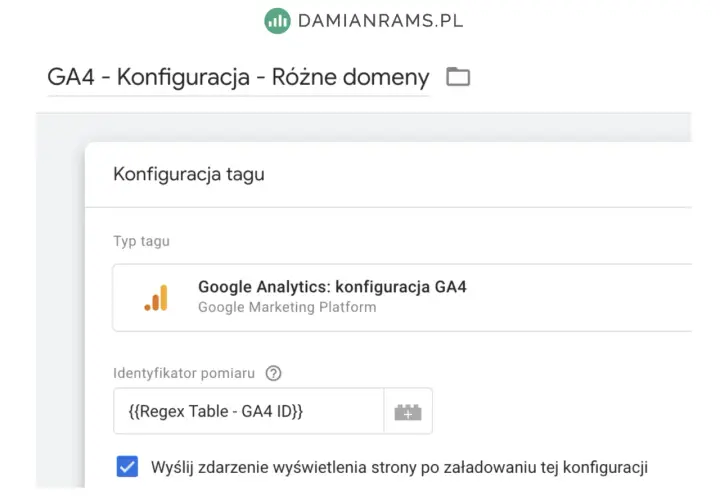Click the DAMIANRAMS.PL site name text
Screen dimensions: 720x500
point(381,21)
